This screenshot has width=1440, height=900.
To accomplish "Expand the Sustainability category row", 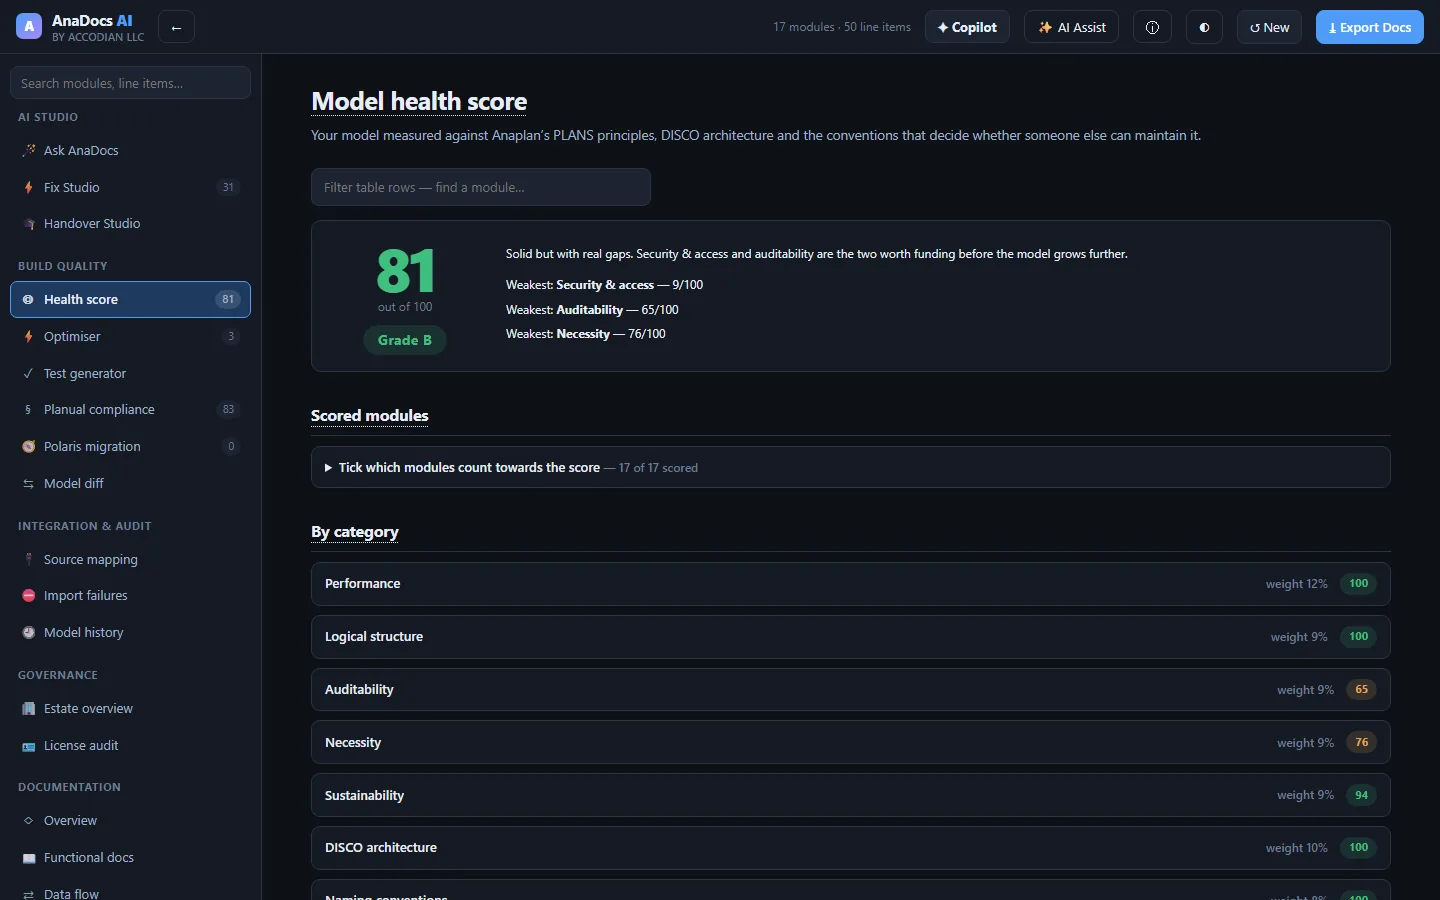I will pos(850,795).
